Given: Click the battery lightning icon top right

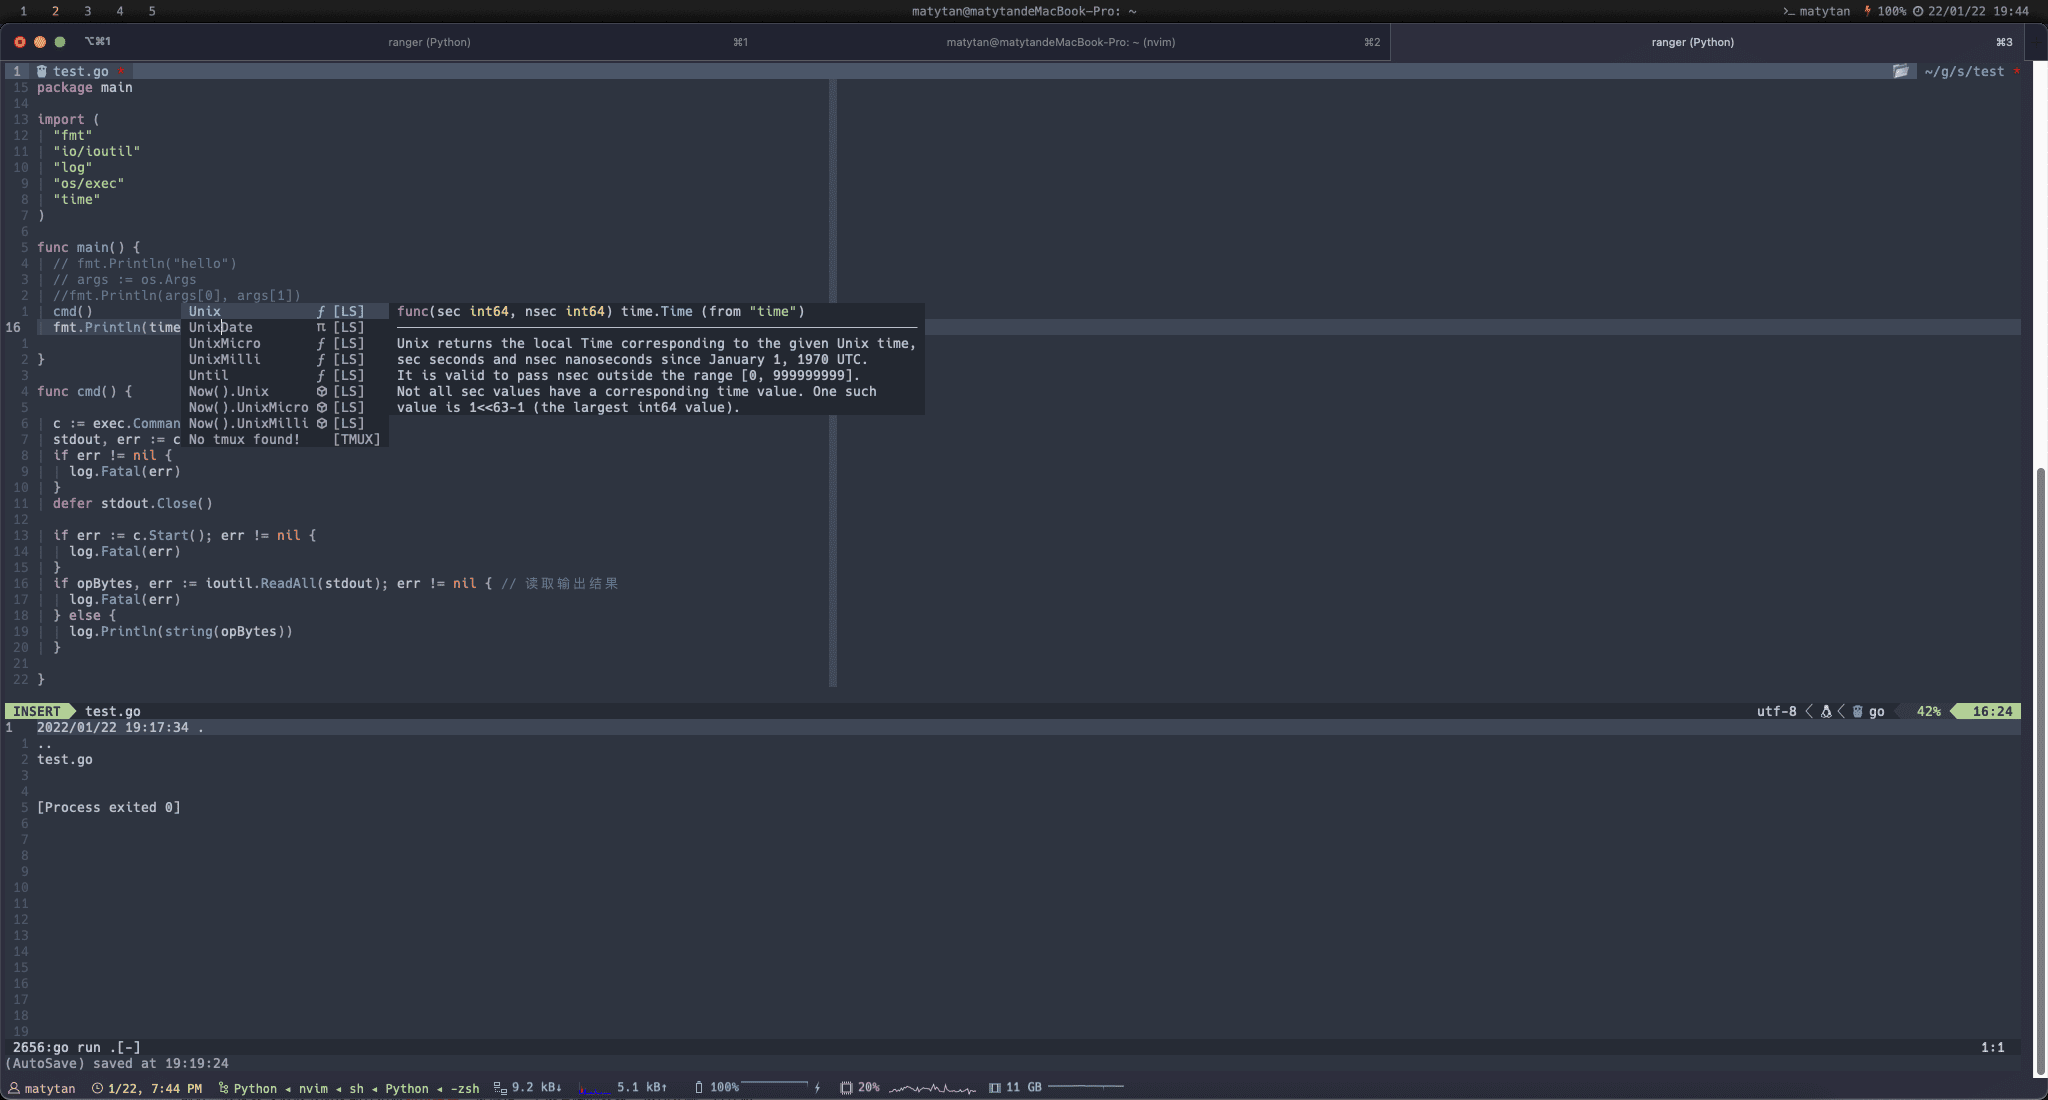Looking at the screenshot, I should coord(1867,11).
